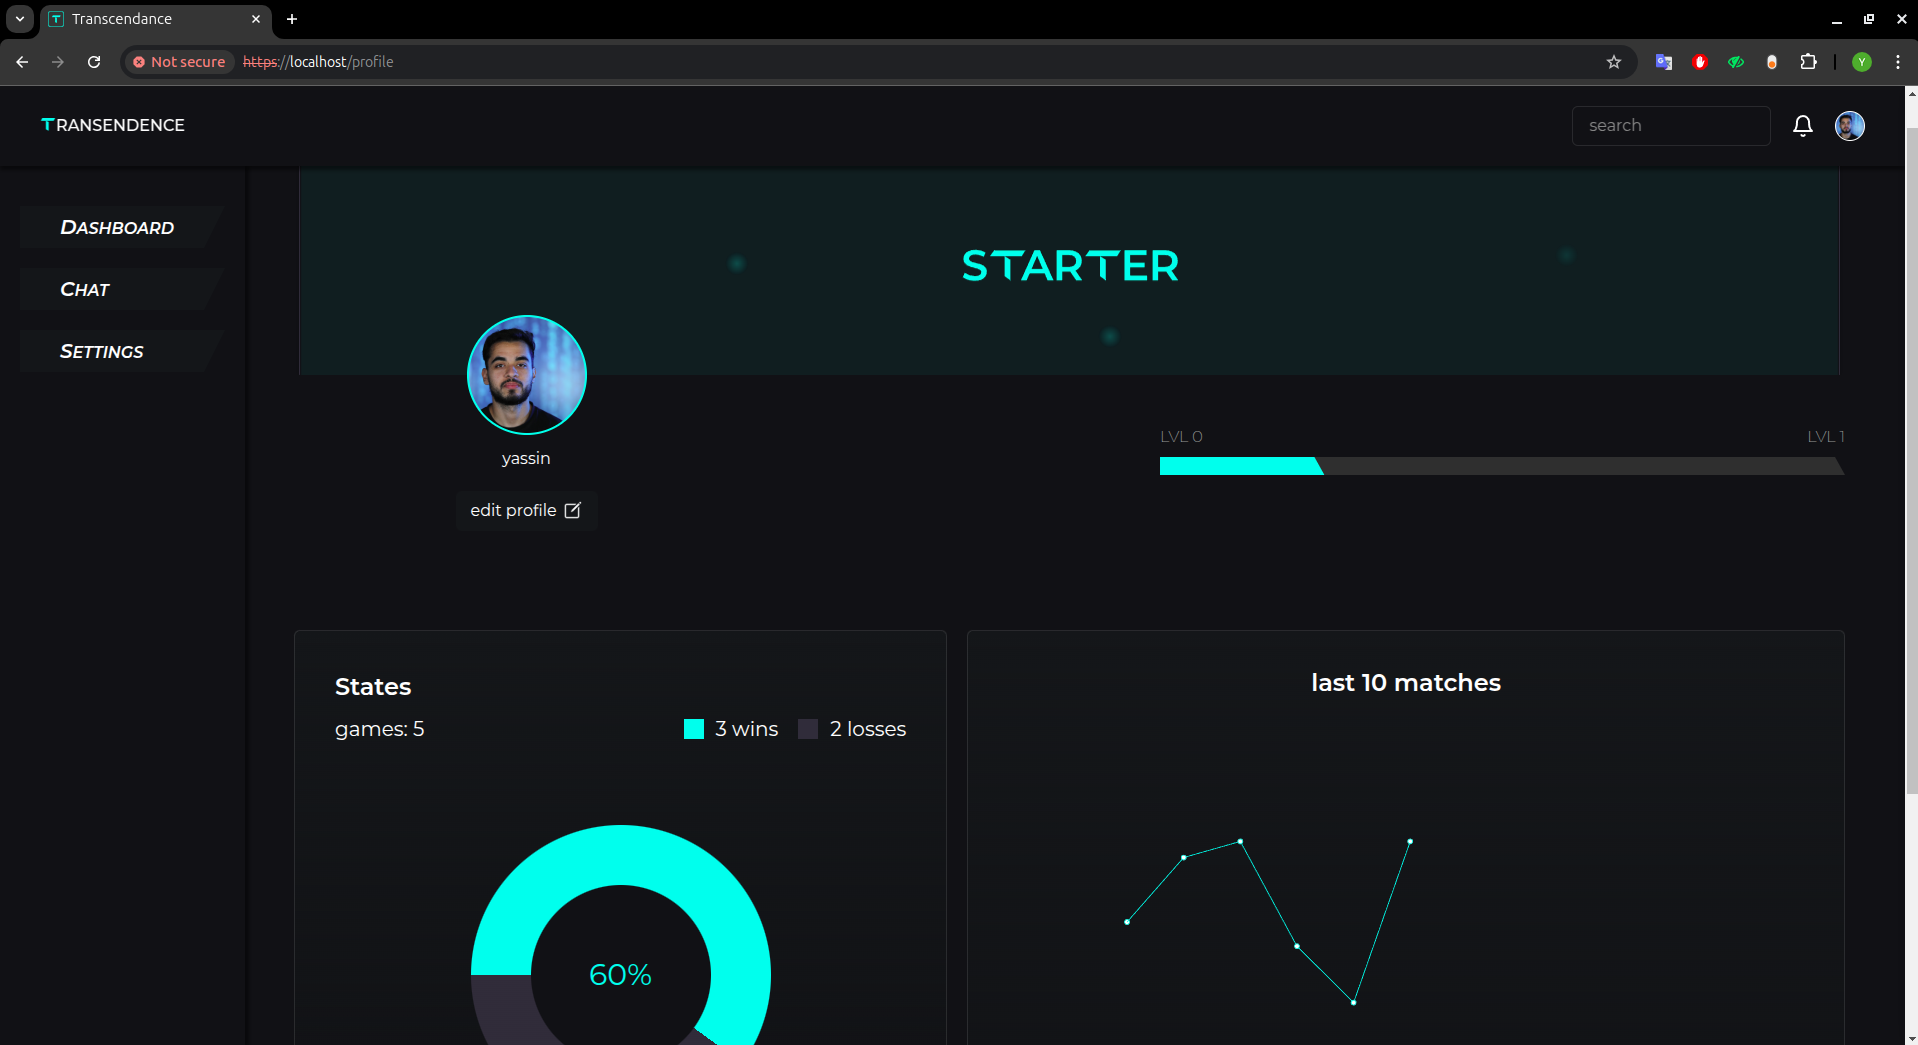Click the level progress bar
Image resolution: width=1918 pixels, height=1045 pixels.
coord(1500,466)
